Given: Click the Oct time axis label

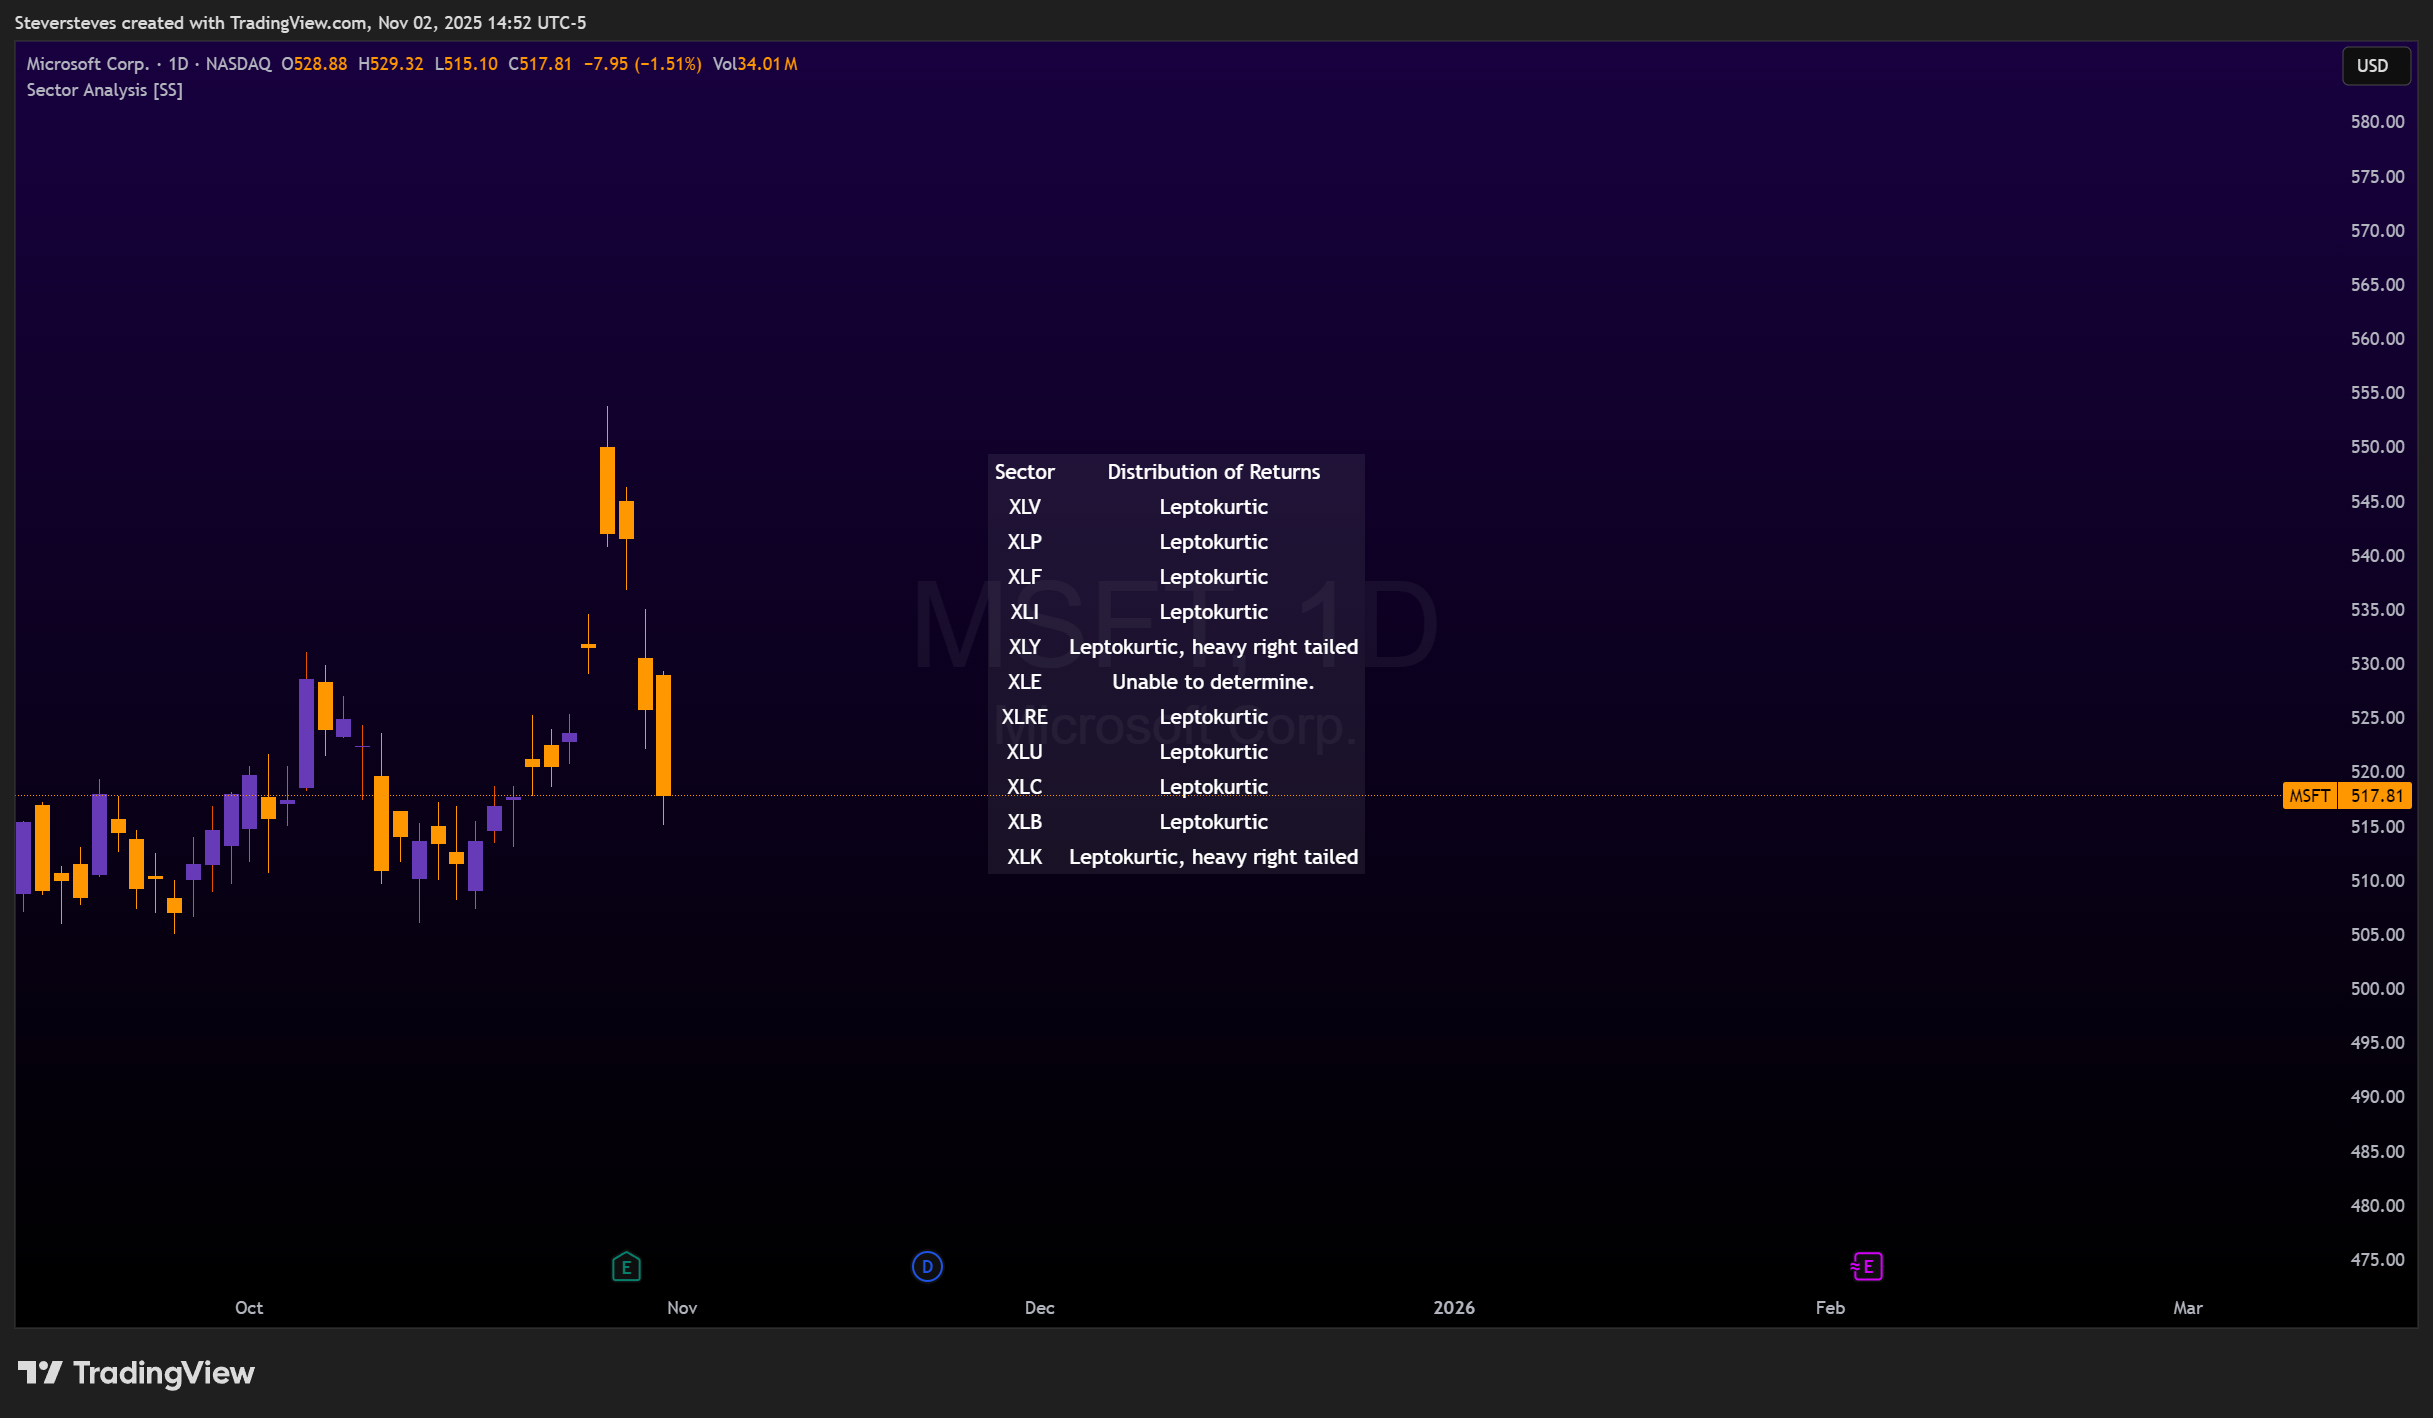Looking at the screenshot, I should click(x=249, y=1308).
